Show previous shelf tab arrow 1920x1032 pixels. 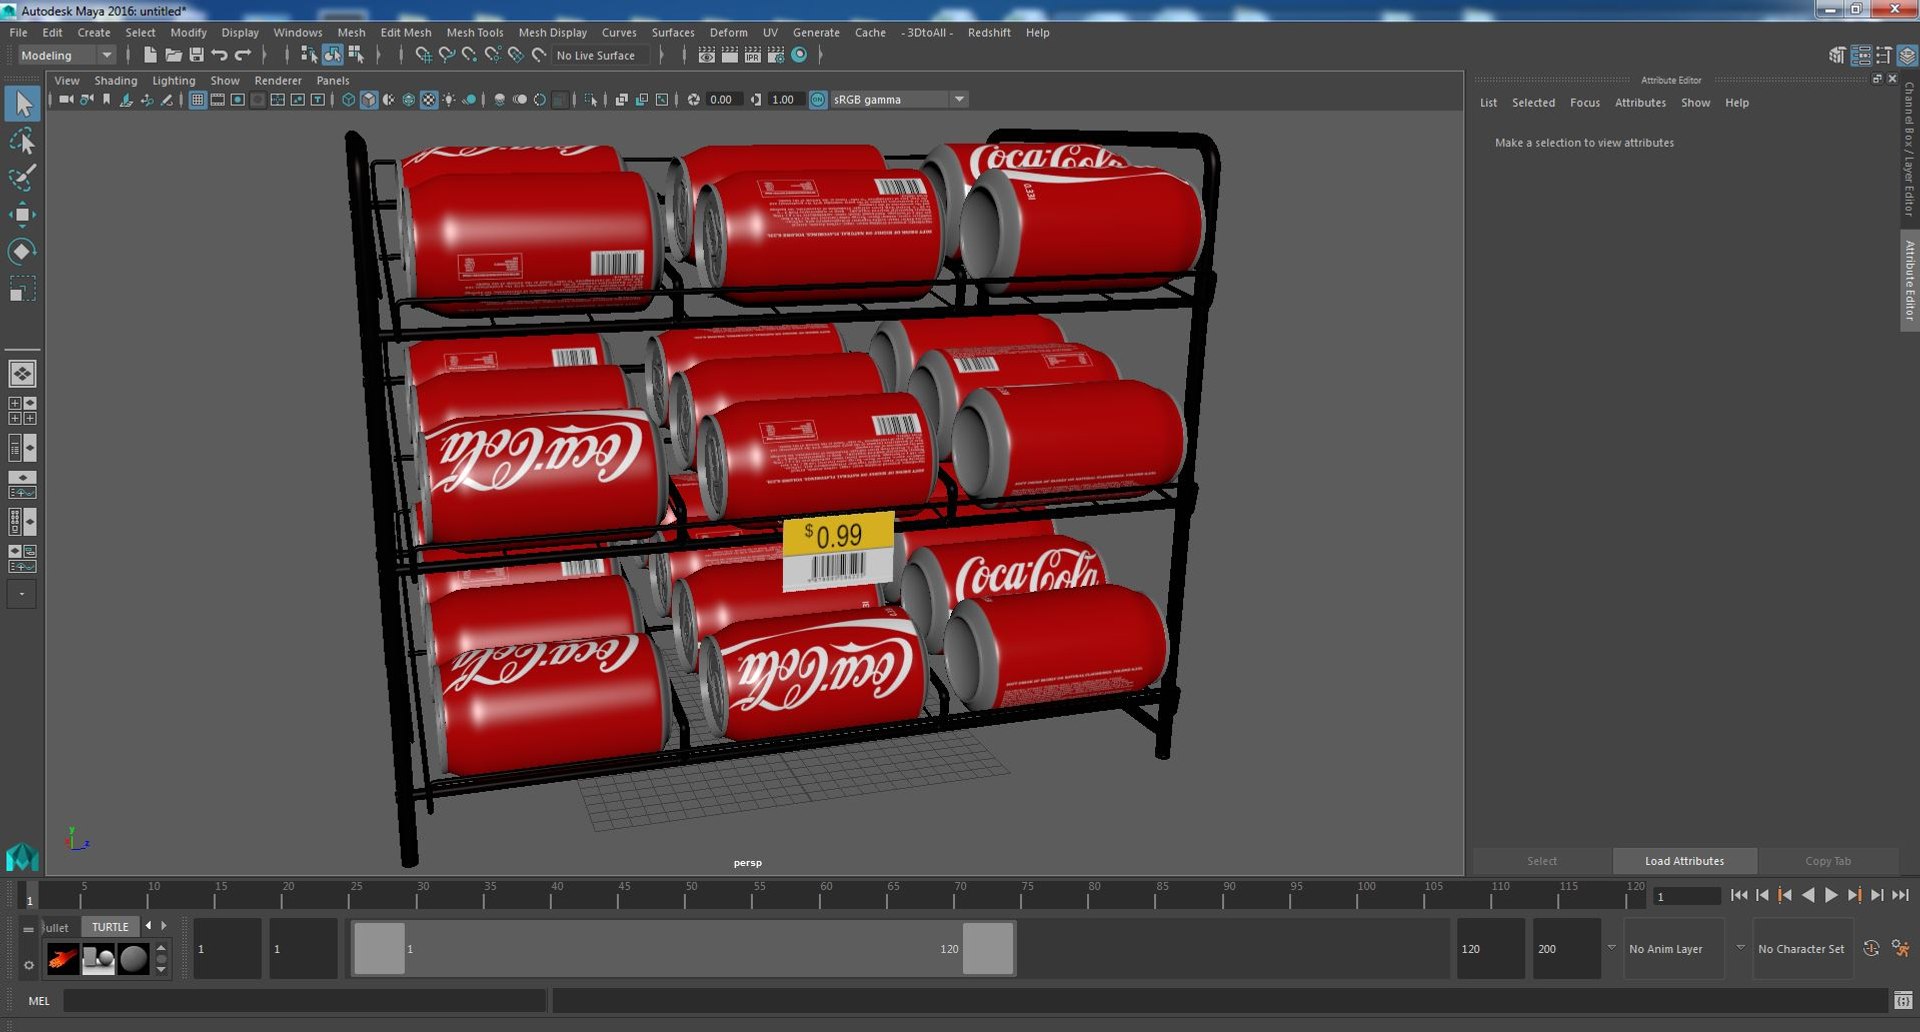pos(149,926)
